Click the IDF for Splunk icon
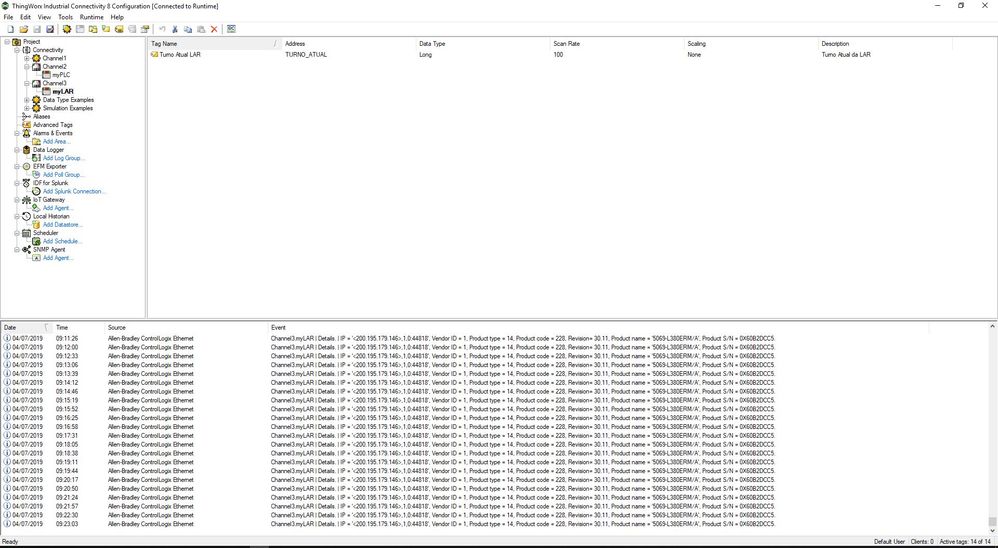The height and width of the screenshot is (548, 998). [26, 183]
